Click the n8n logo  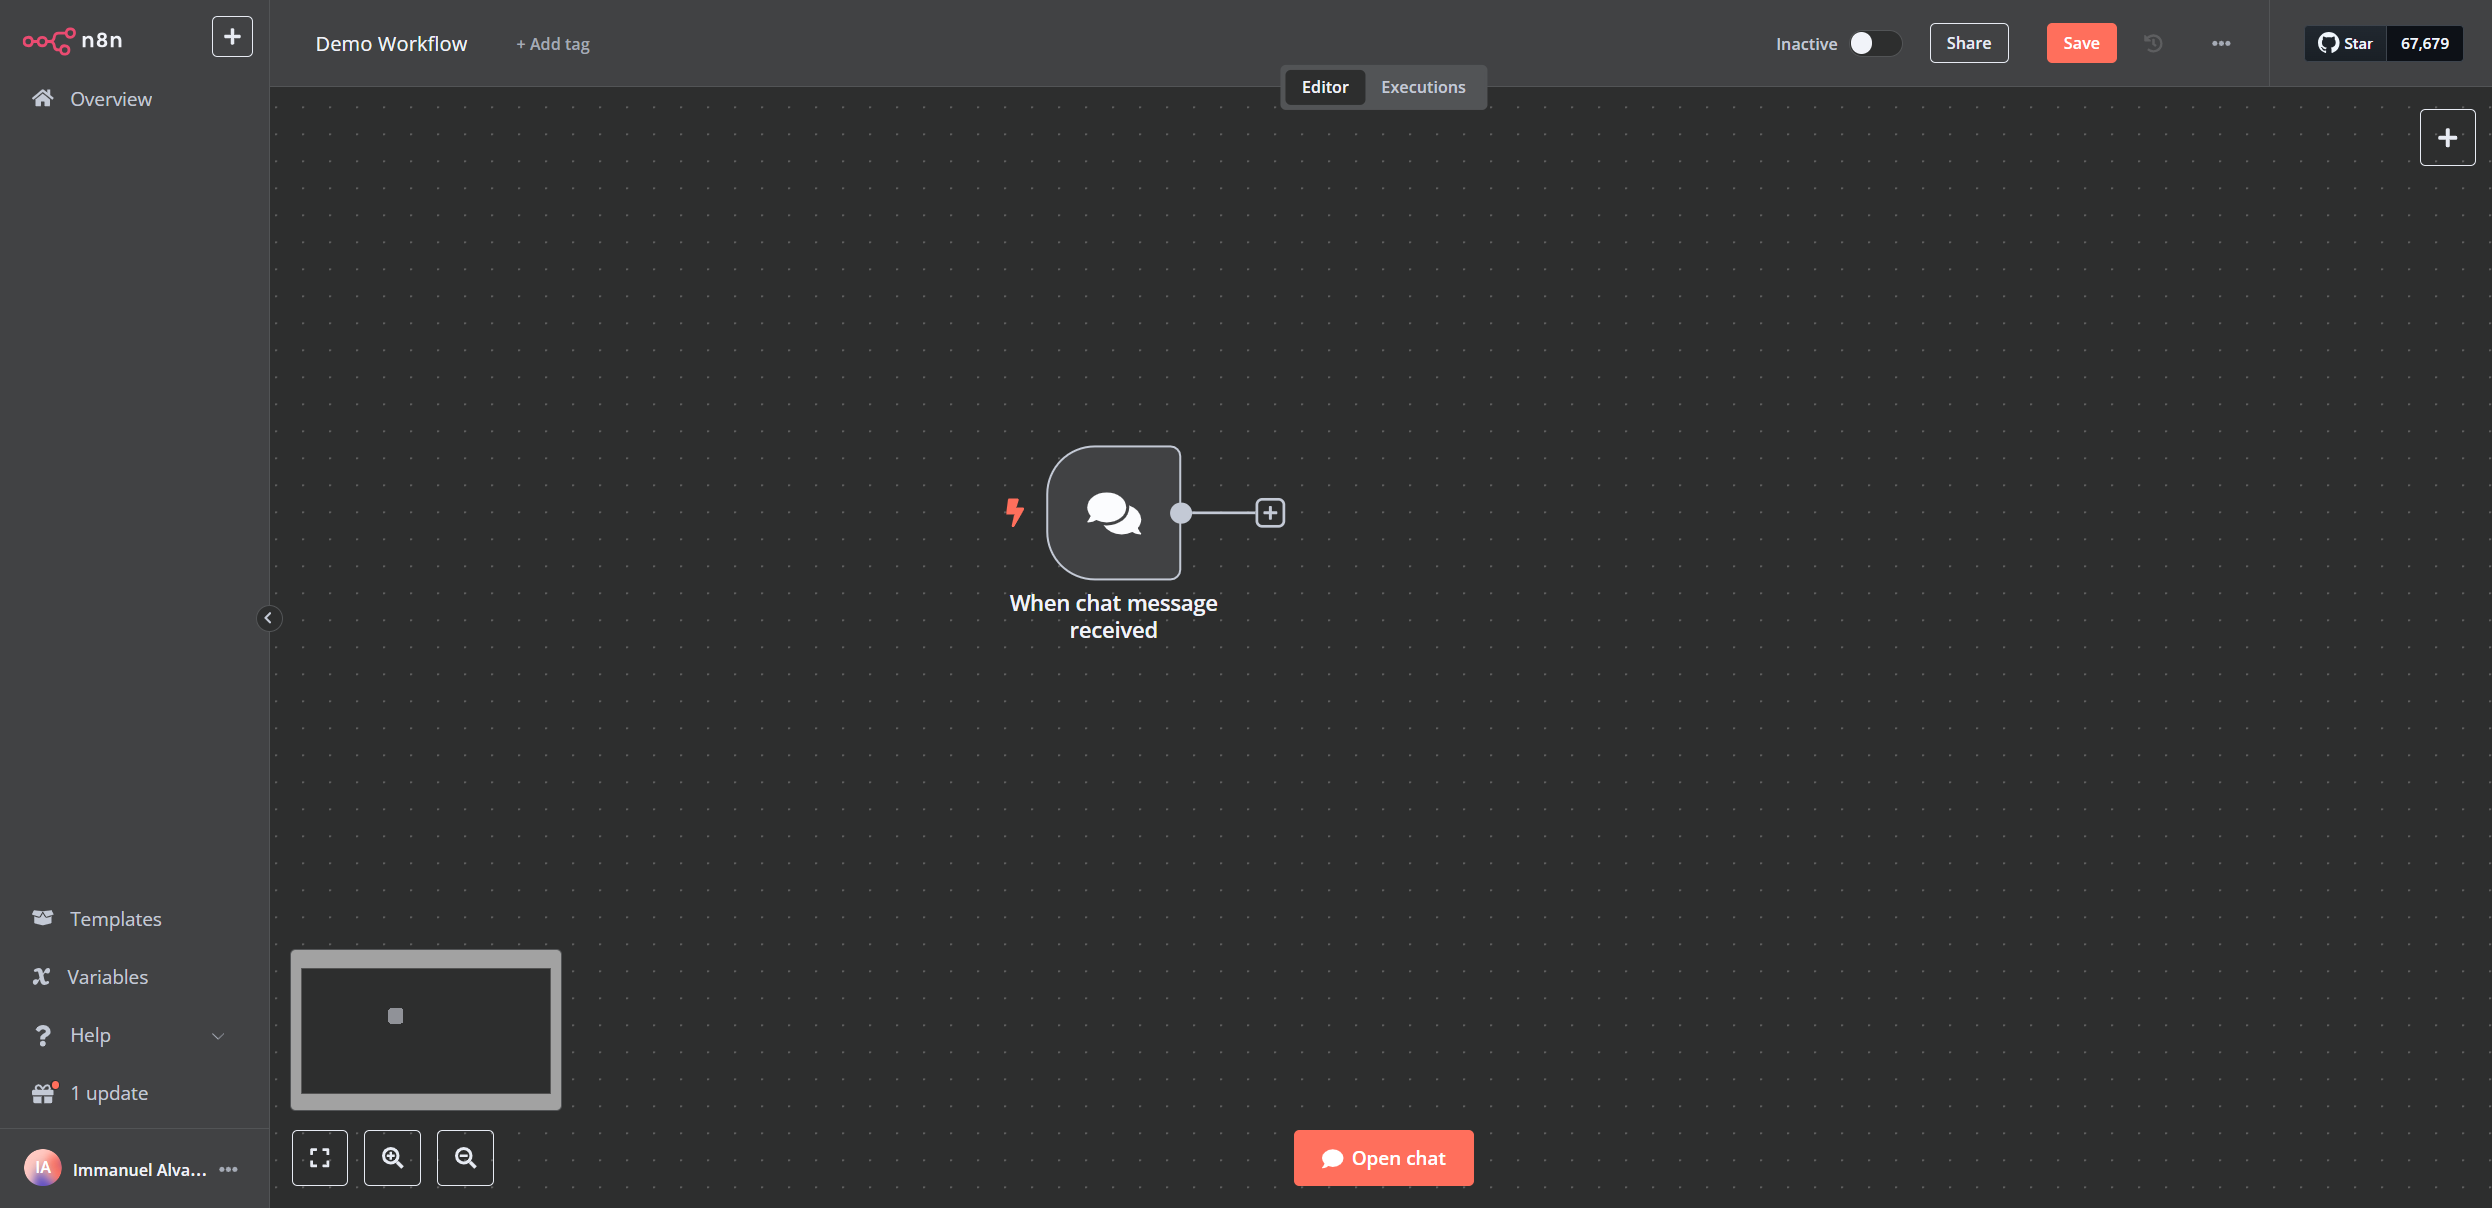point(73,40)
